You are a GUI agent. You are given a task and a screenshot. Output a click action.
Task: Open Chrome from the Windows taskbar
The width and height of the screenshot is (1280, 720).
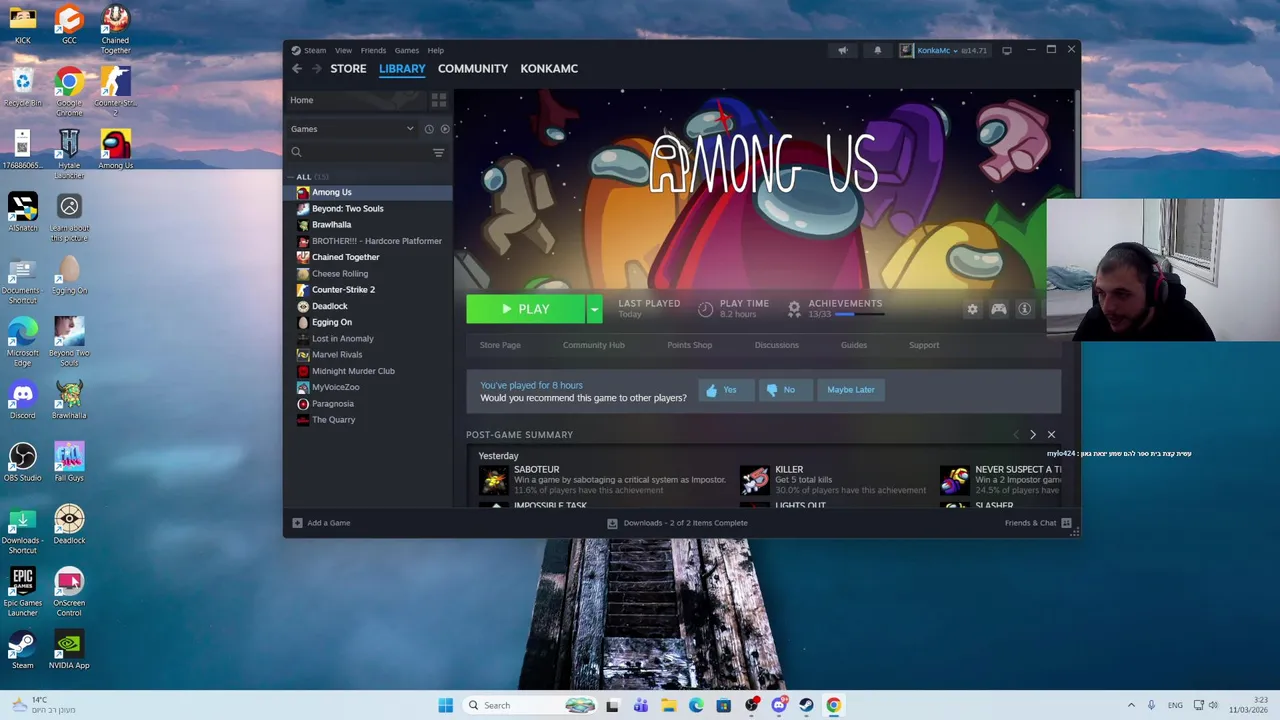click(833, 705)
